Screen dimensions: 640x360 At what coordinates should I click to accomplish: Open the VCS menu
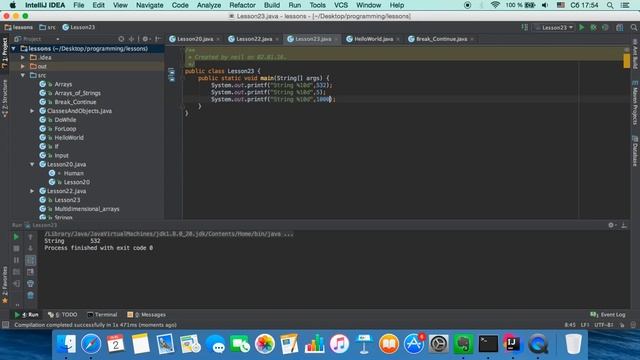[341, 5]
